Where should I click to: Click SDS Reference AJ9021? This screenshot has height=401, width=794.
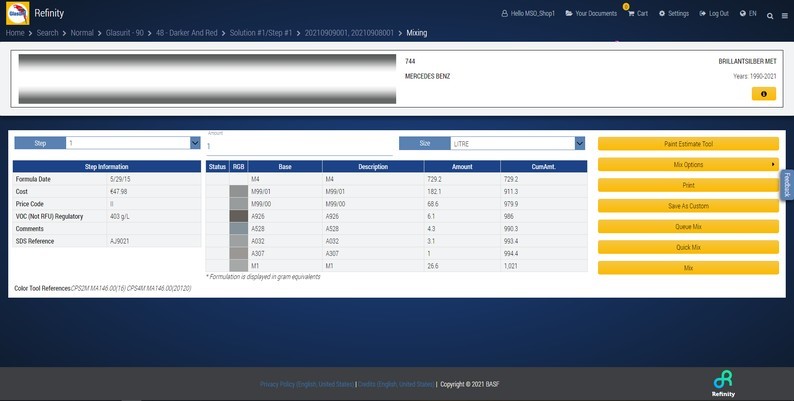pos(120,242)
